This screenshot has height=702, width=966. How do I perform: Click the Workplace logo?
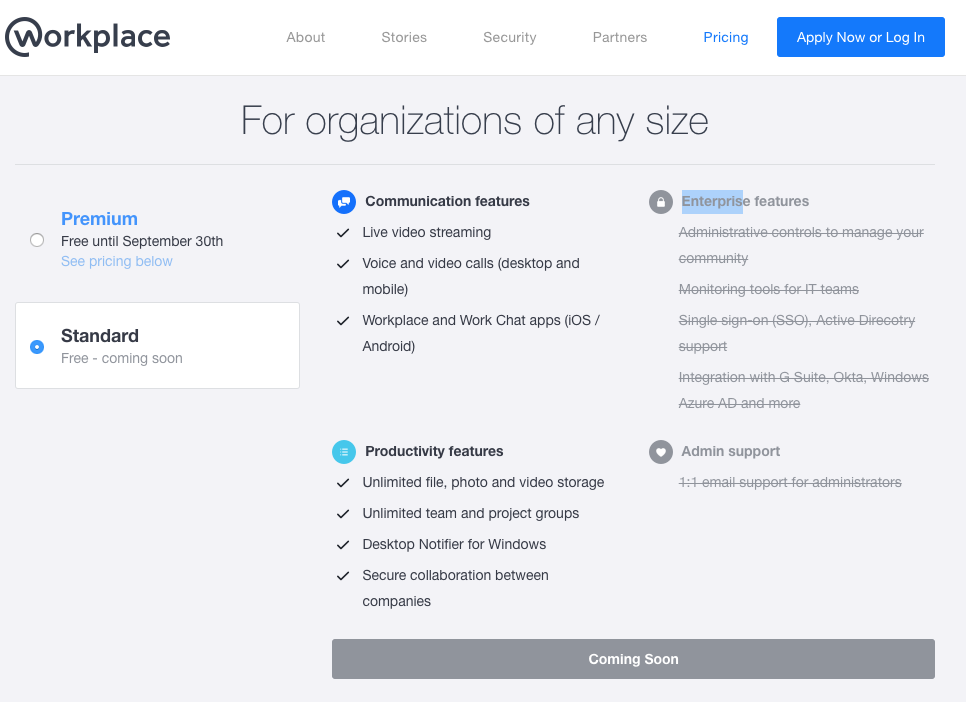87,37
